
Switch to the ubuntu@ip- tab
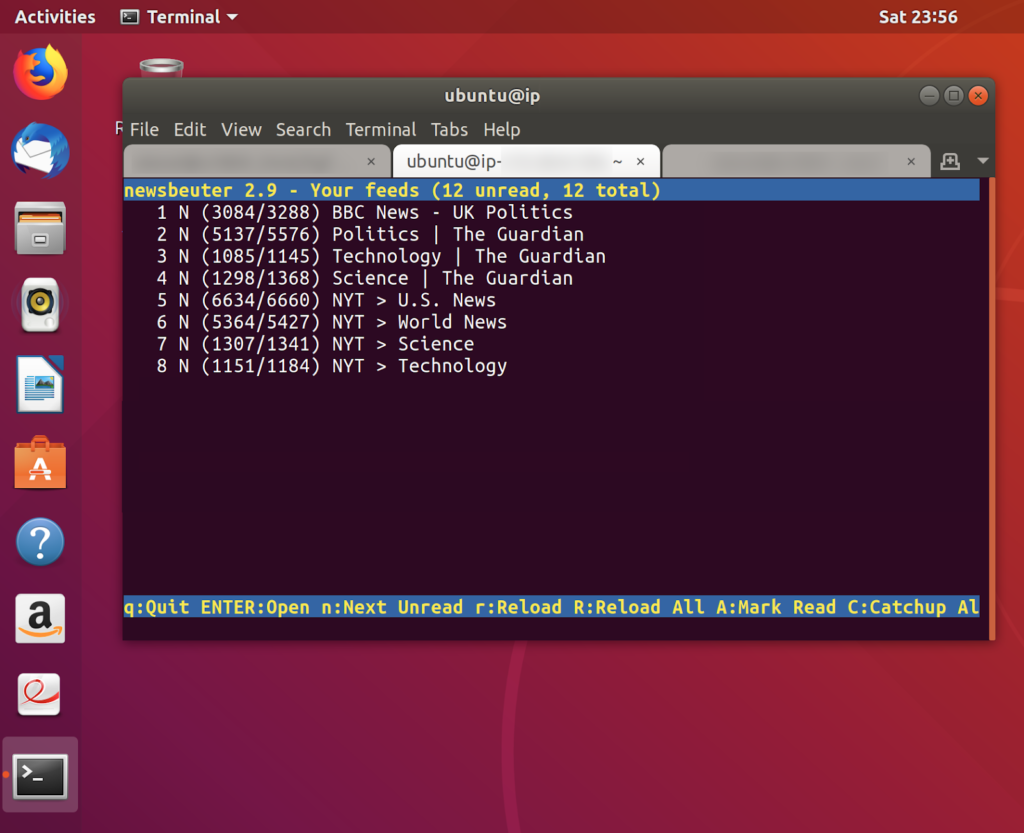(x=510, y=161)
